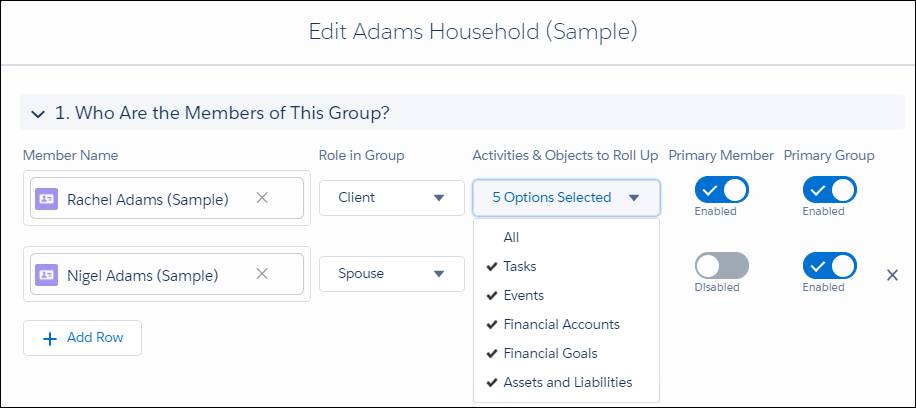
Task: Collapse 'Who Are the Members' section chevron
Action: pyautogui.click(x=38, y=114)
